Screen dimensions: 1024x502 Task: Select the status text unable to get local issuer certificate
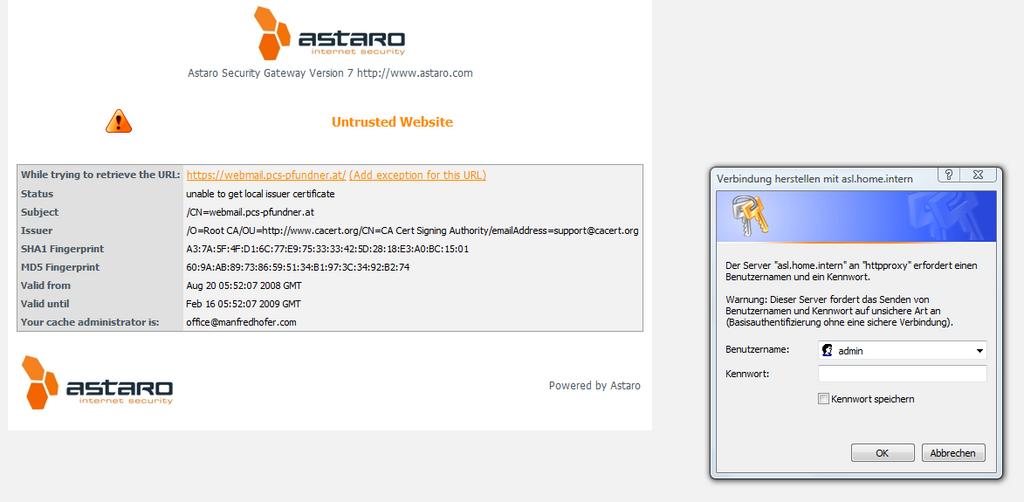[260, 194]
